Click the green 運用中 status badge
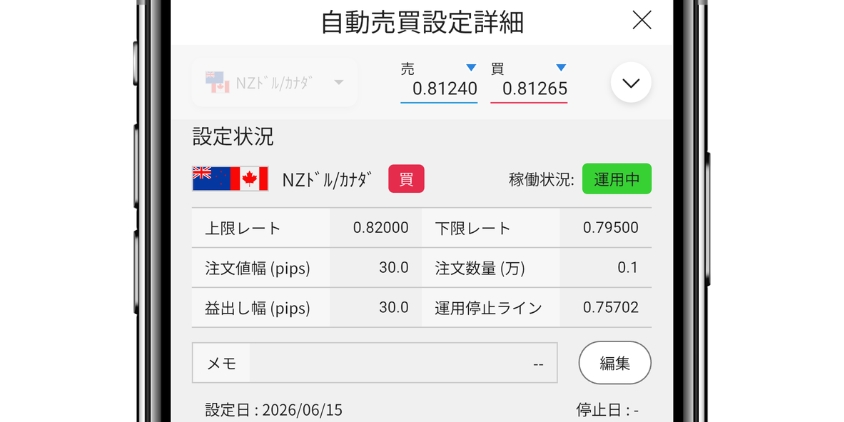 click(x=617, y=179)
